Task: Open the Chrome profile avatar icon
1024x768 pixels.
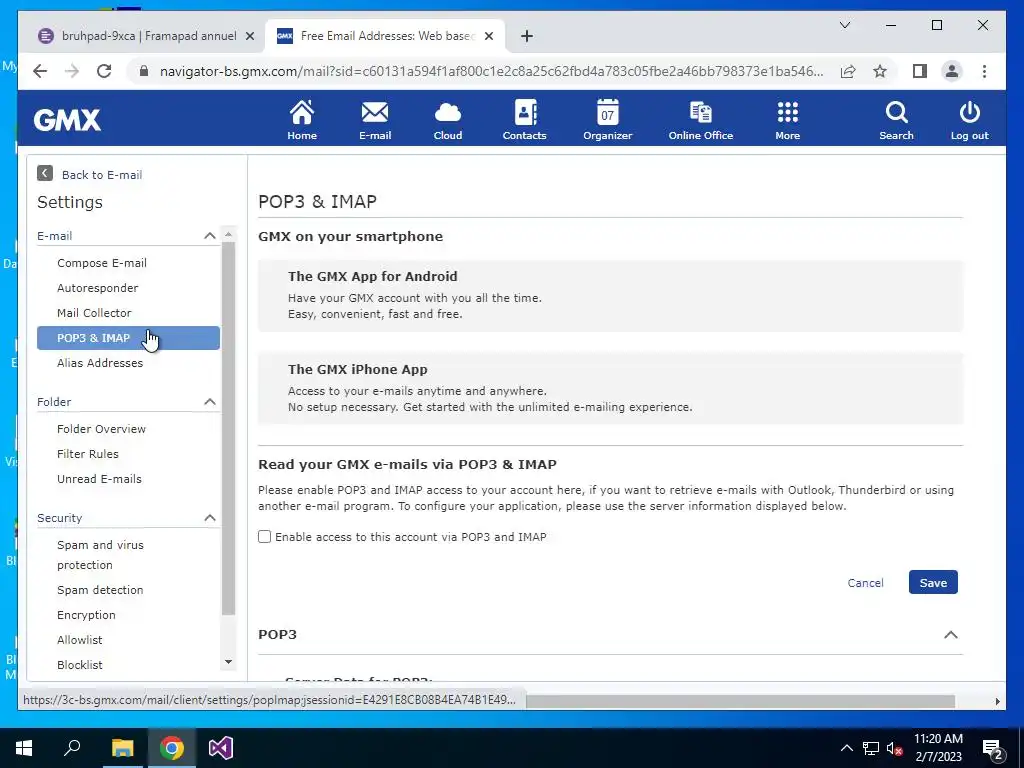Action: tap(952, 71)
